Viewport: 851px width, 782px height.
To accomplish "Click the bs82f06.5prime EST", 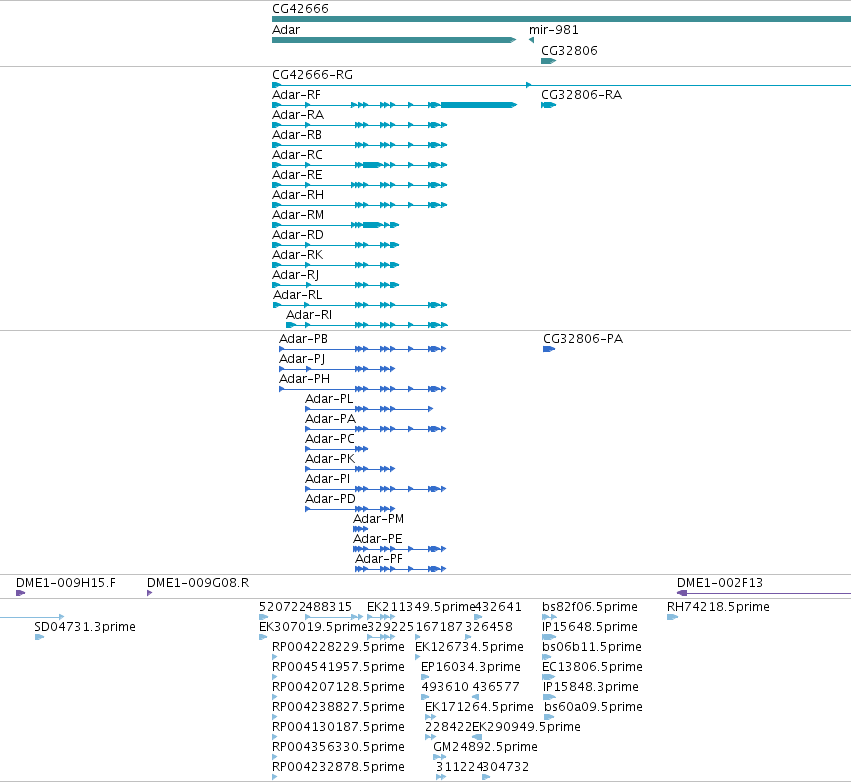I will coord(549,617).
